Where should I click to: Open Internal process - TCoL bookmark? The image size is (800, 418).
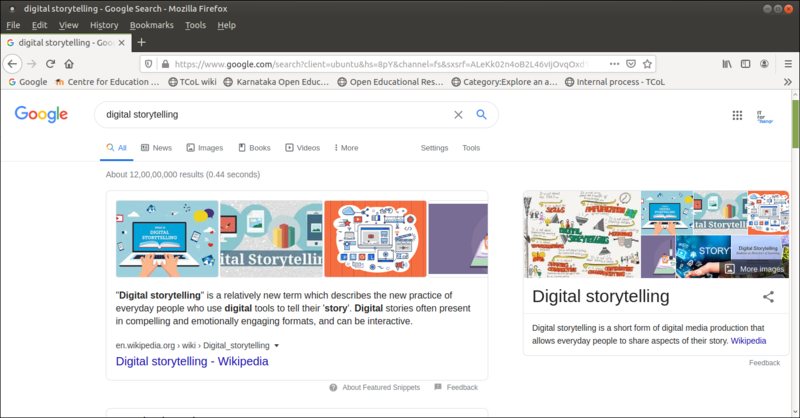click(615, 82)
